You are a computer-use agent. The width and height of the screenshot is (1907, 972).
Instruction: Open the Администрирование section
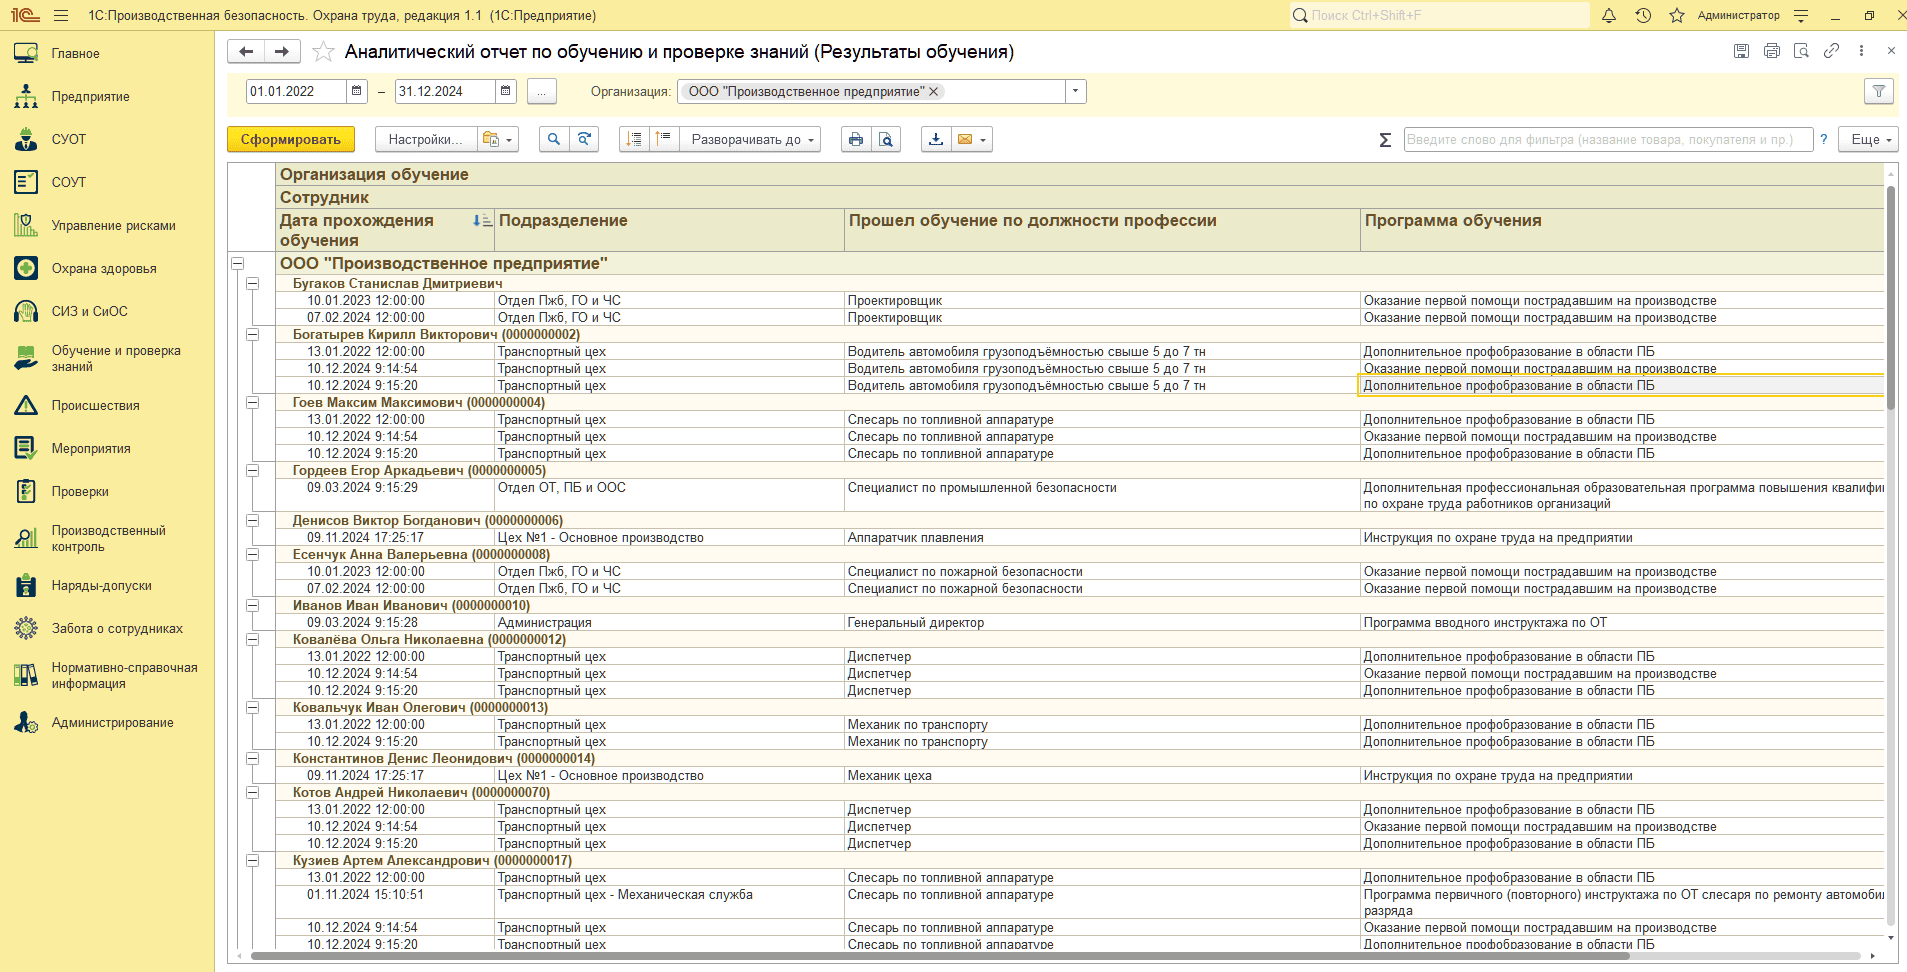coord(107,723)
